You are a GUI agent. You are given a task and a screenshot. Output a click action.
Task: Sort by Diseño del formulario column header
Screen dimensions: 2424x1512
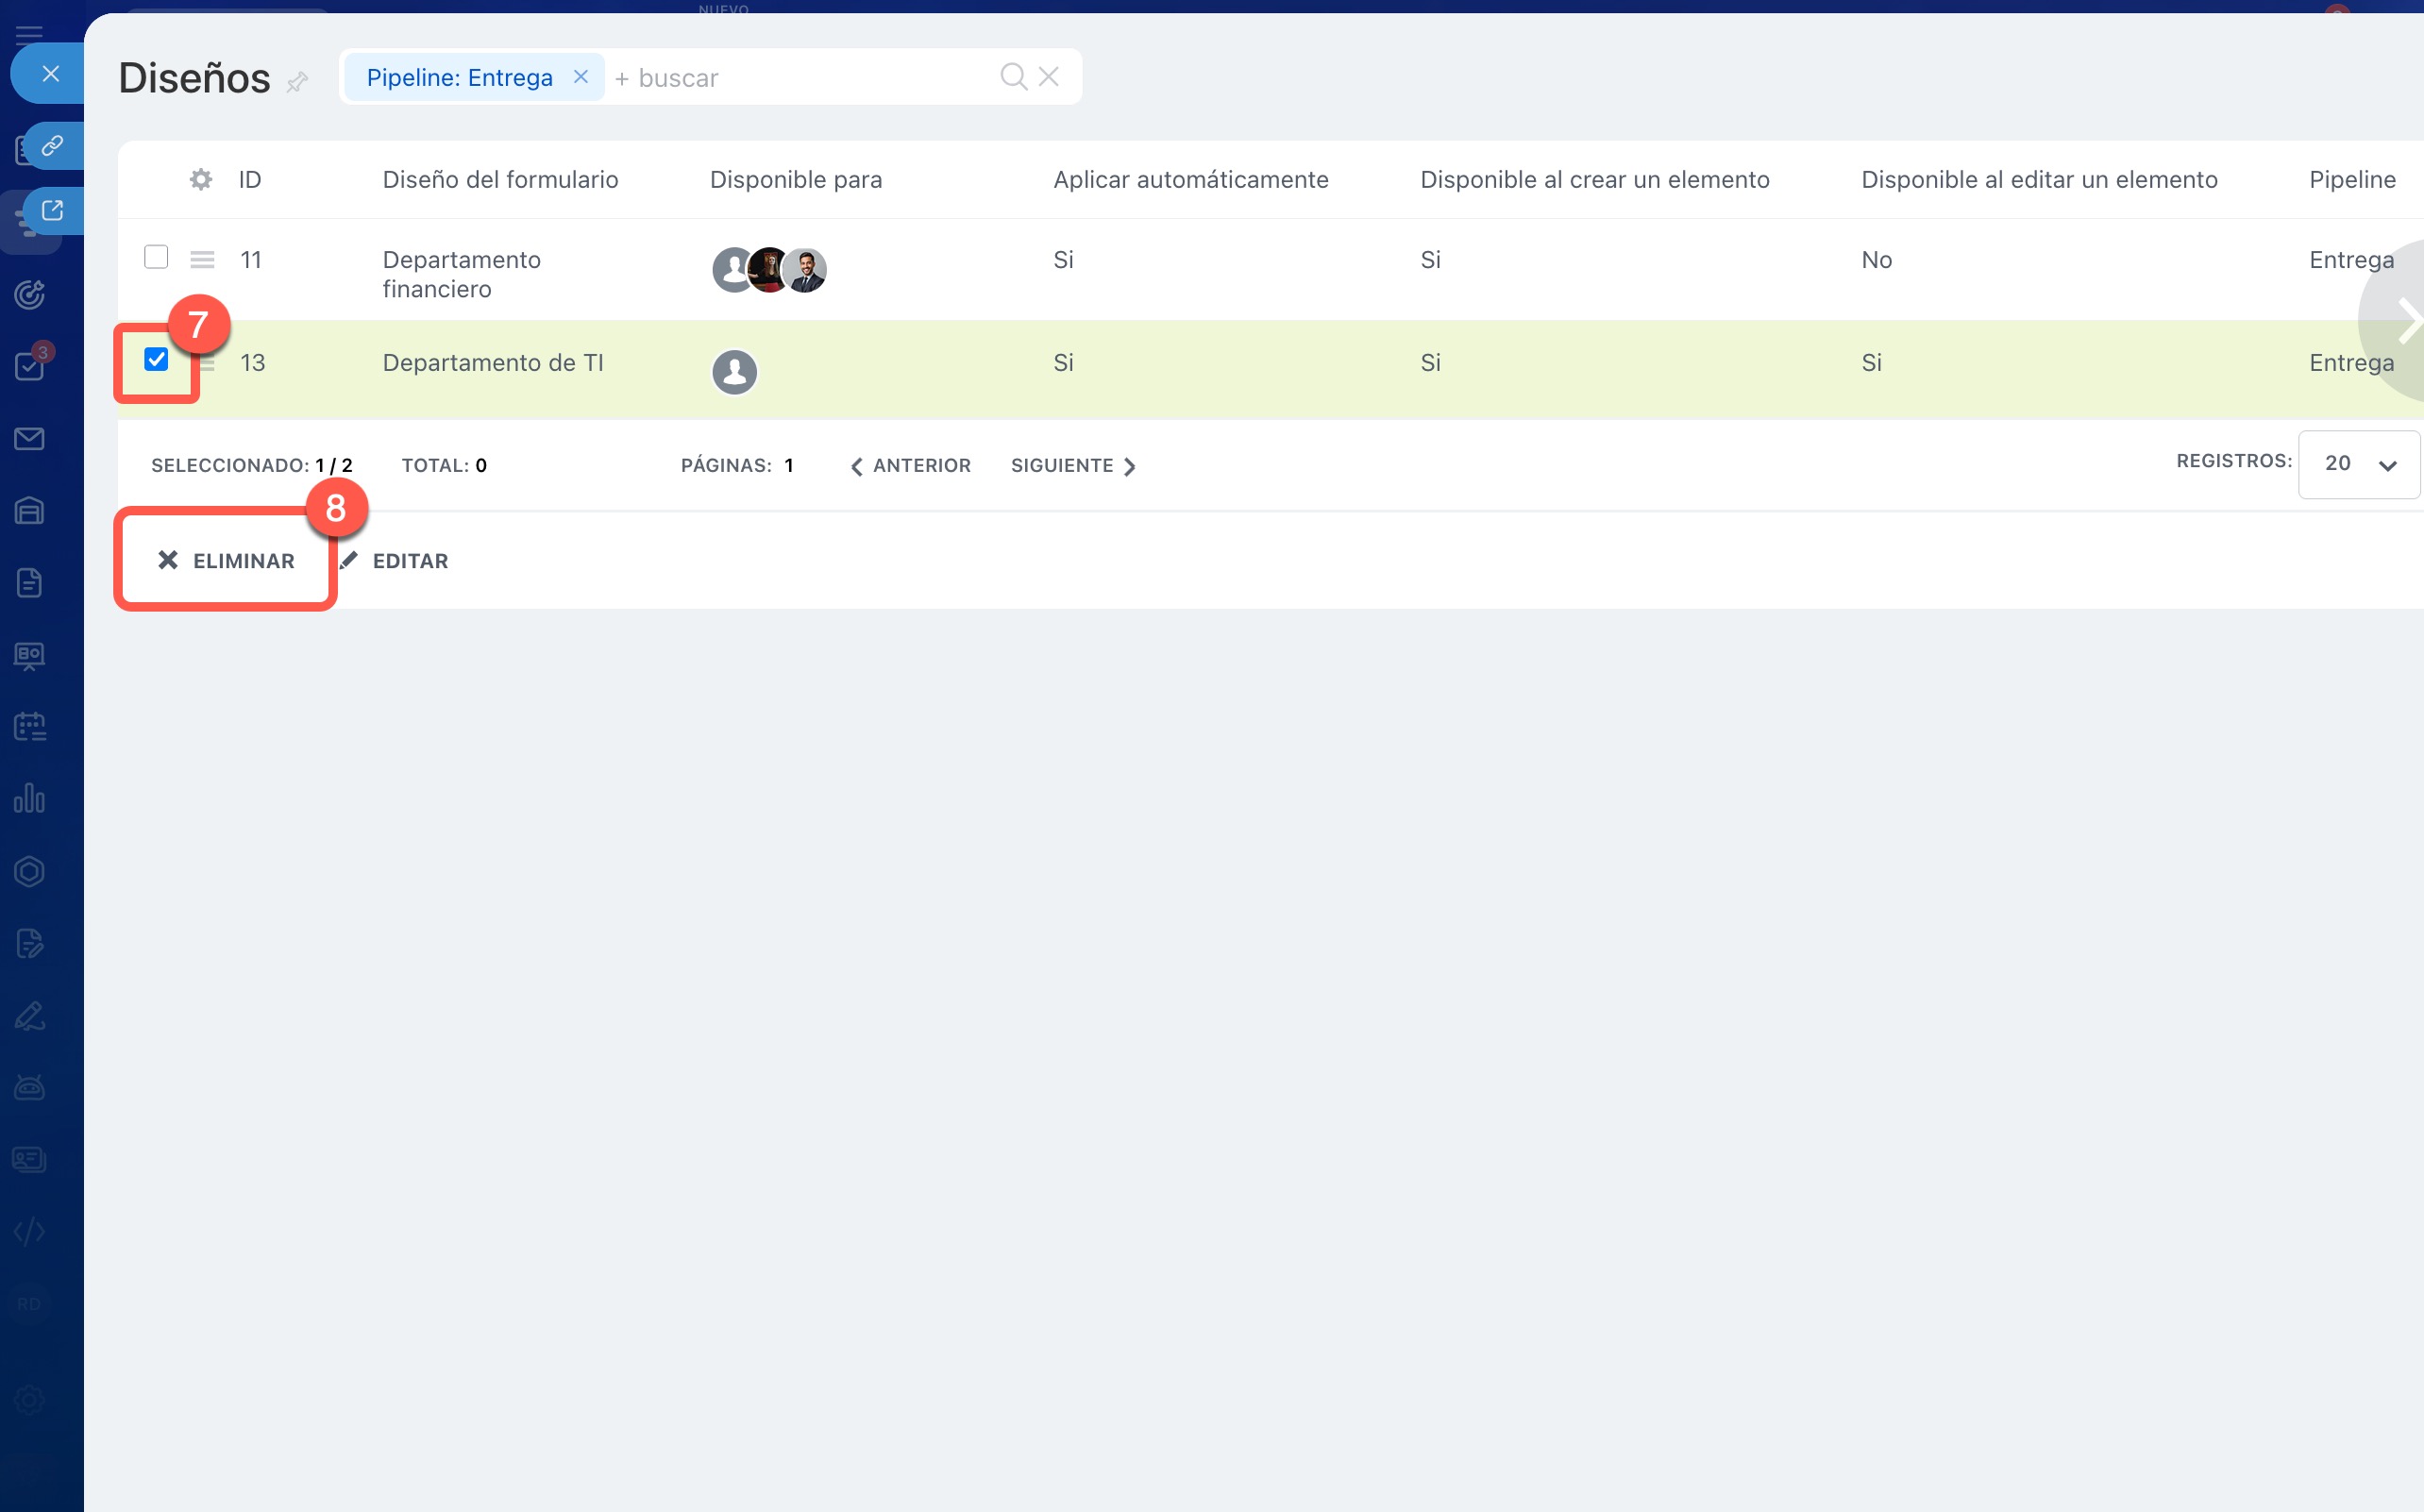(x=500, y=180)
